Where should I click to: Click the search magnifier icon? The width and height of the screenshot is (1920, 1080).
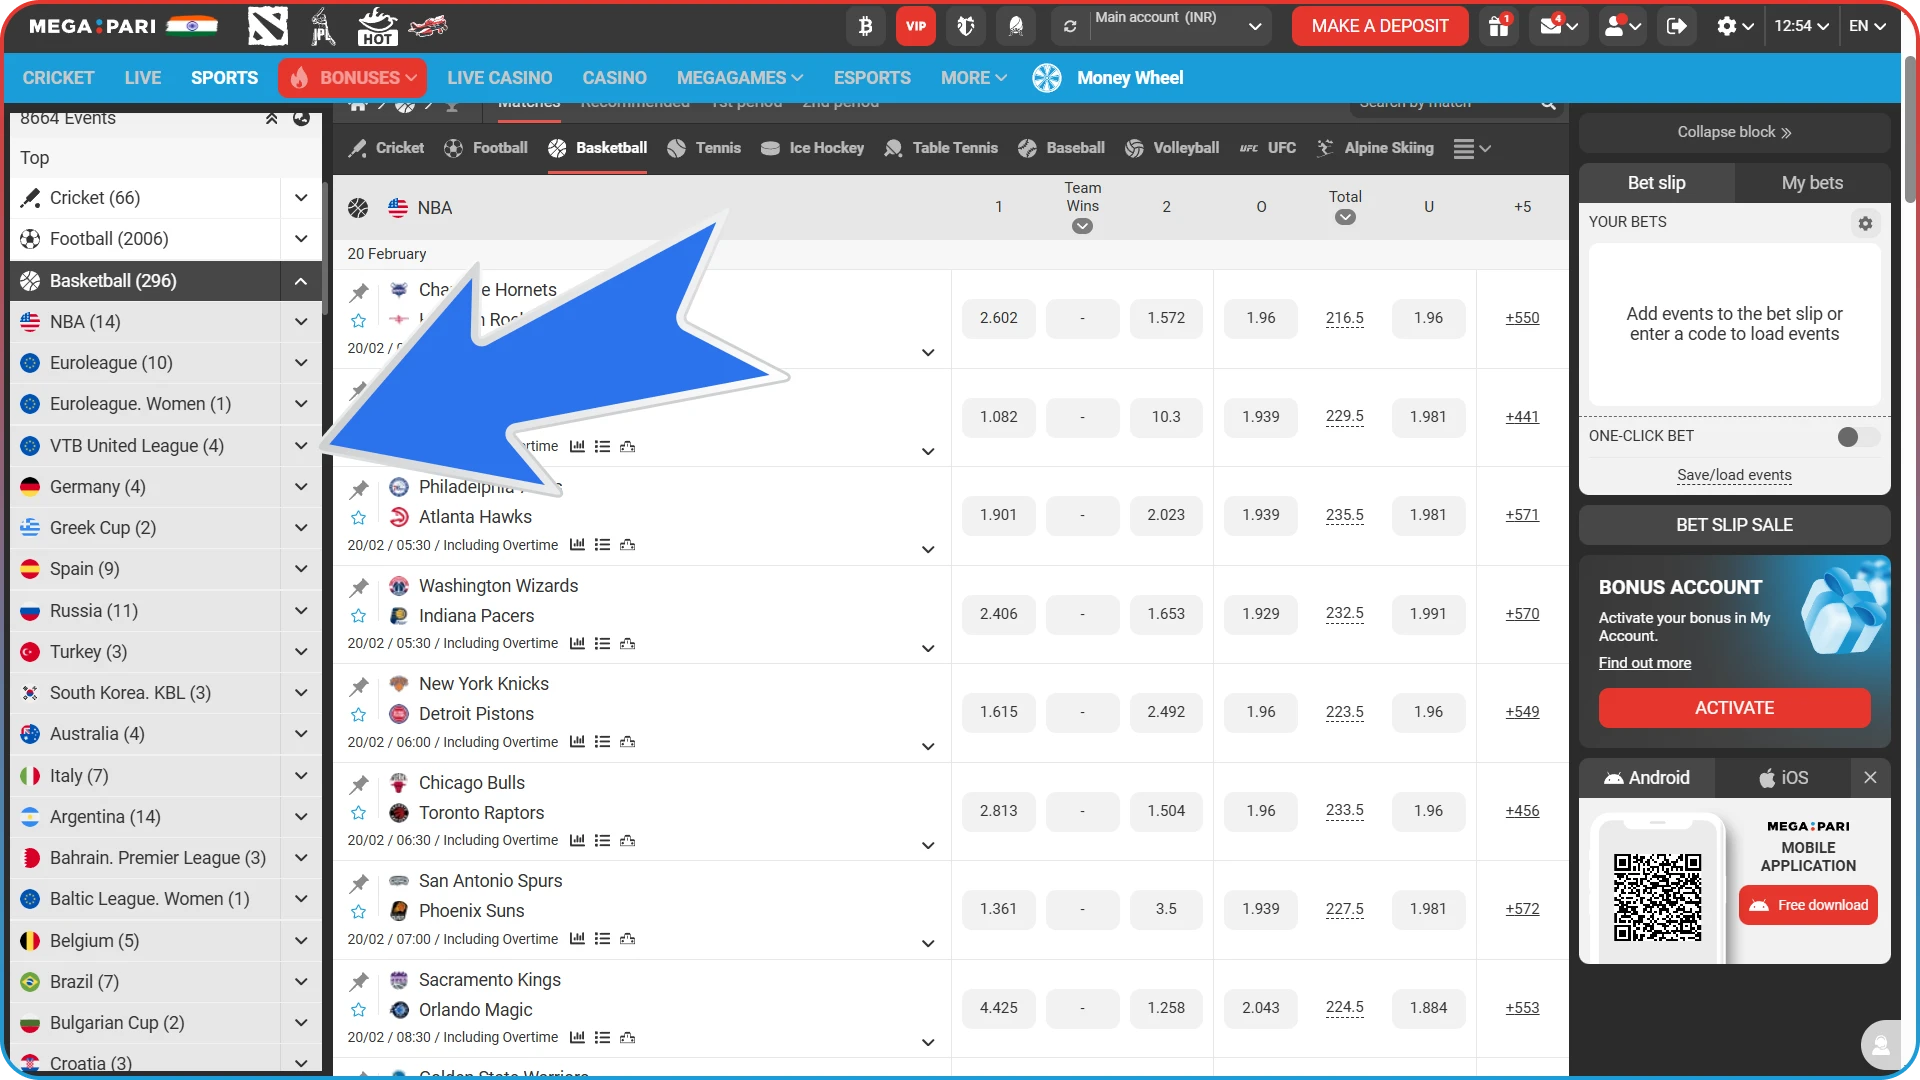1548,104
